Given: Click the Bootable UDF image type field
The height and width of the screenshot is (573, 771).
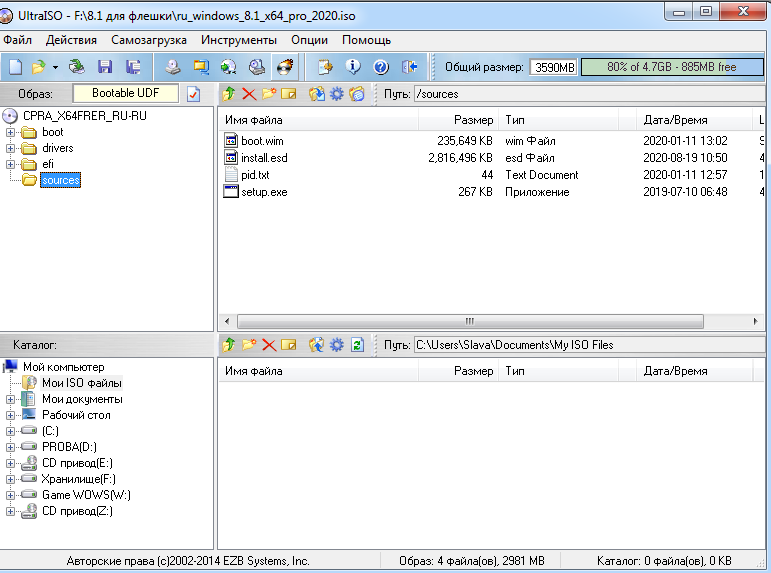Looking at the screenshot, I should coord(125,93).
